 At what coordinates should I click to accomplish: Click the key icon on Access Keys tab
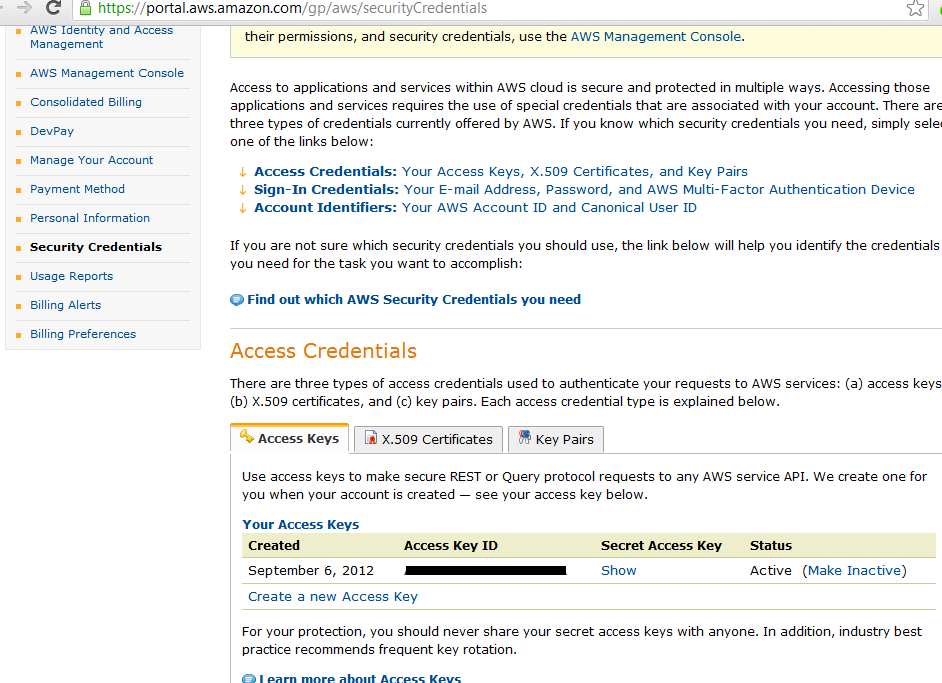pyautogui.click(x=246, y=437)
